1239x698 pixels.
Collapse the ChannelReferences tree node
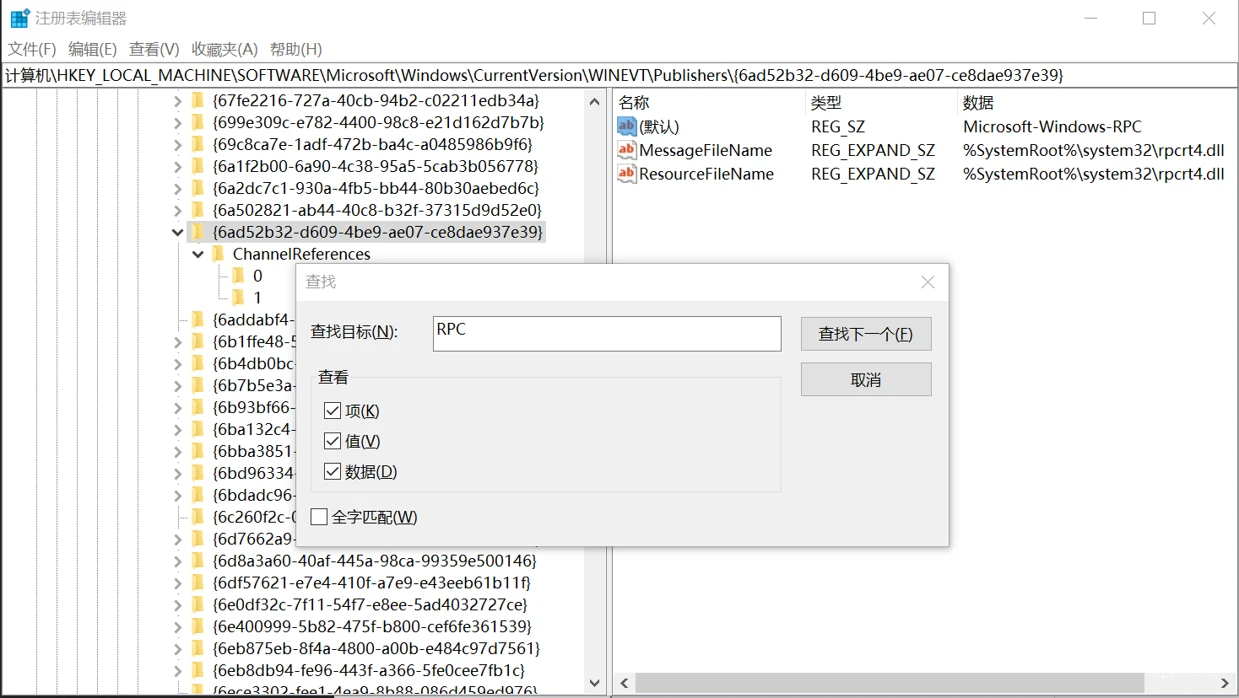198,254
